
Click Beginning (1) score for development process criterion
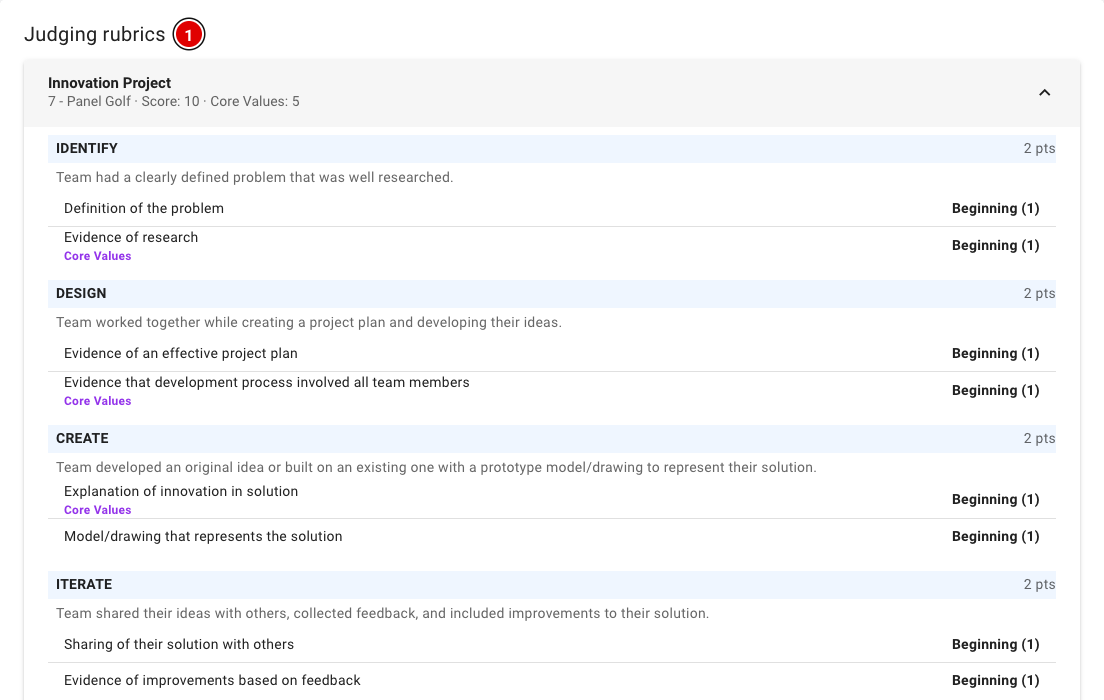click(996, 391)
